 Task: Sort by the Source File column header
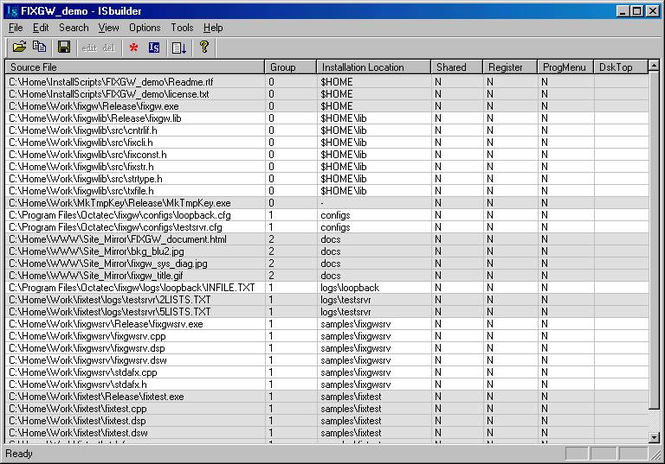pos(134,67)
